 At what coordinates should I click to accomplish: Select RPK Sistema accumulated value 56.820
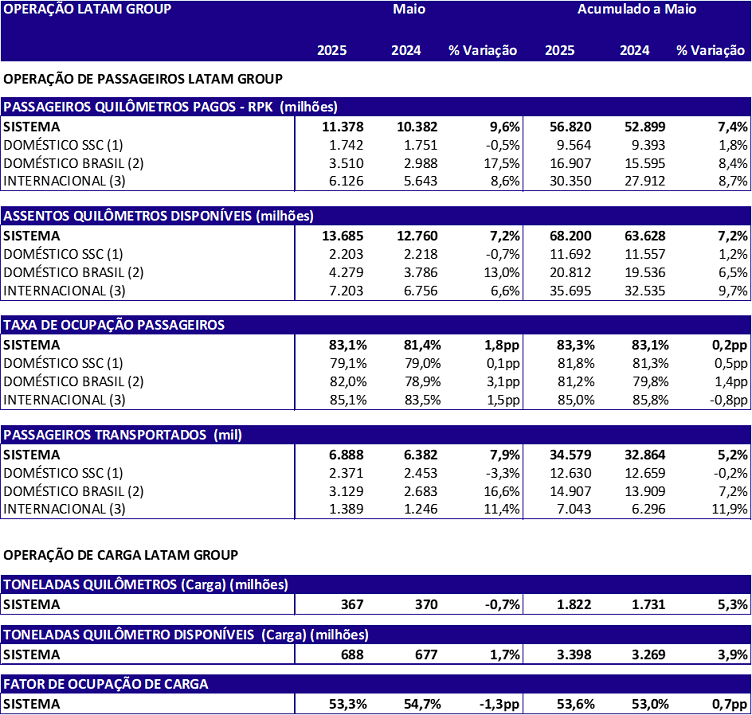pyautogui.click(x=570, y=127)
